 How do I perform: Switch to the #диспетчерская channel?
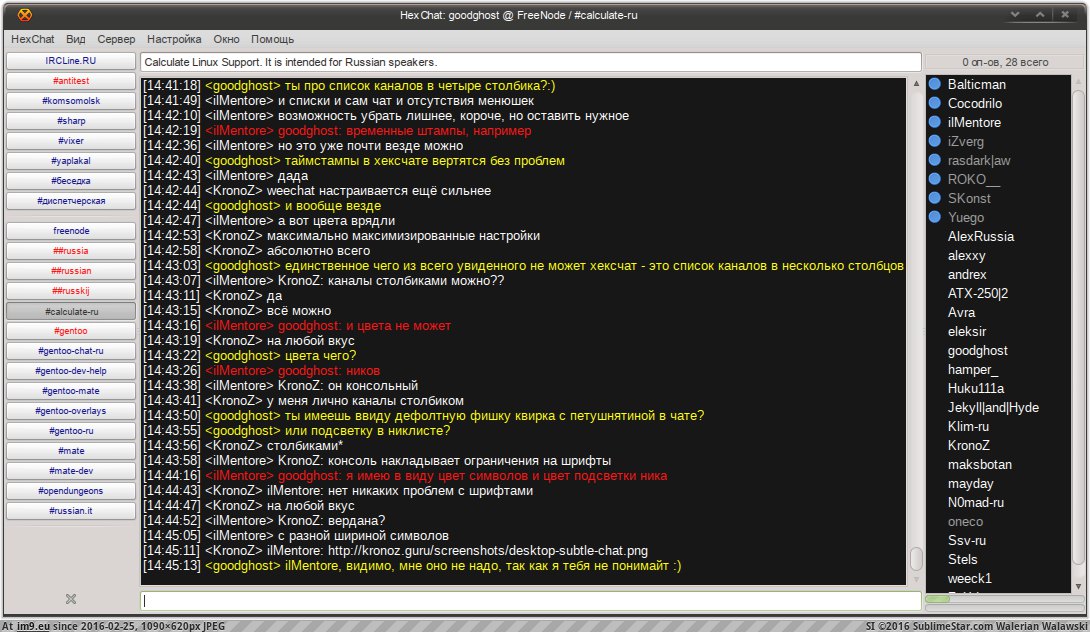[71, 201]
